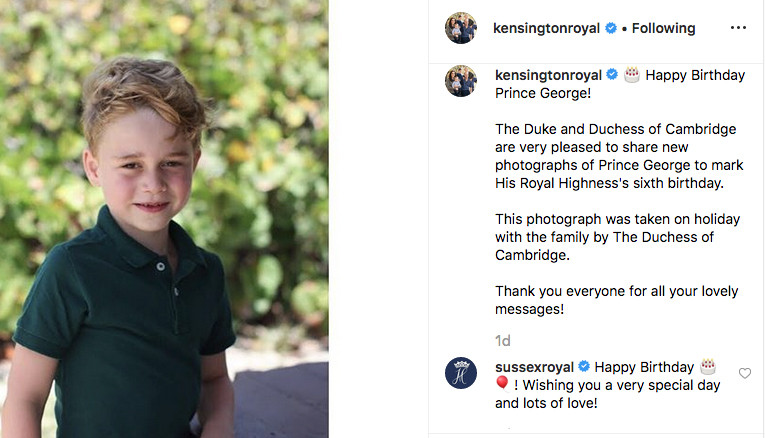Click the cake emoji in sussexroyal comment
Screen dimensions: 765x438
pos(708,366)
